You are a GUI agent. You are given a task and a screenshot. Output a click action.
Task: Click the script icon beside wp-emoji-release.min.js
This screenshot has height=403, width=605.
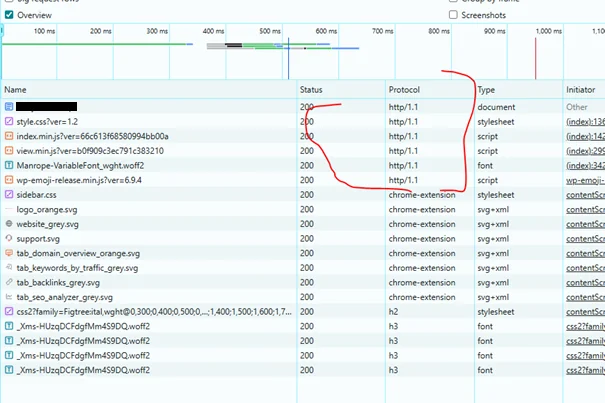point(9,180)
